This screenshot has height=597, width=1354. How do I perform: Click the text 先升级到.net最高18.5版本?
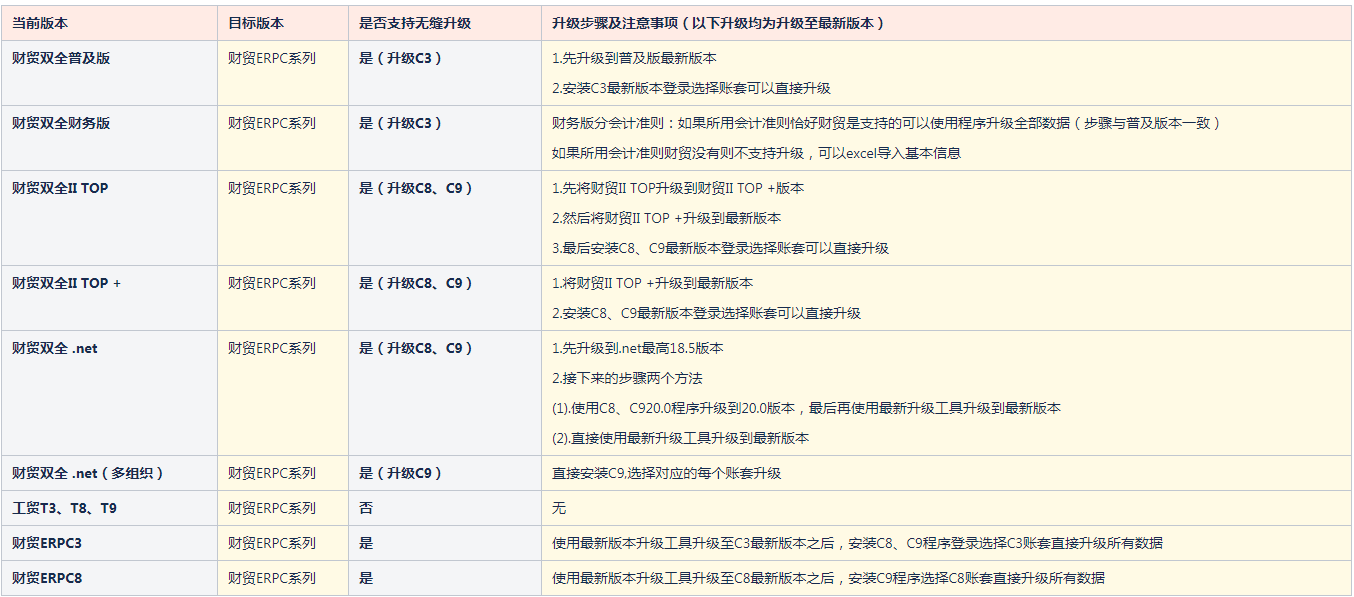pyautogui.click(x=638, y=348)
